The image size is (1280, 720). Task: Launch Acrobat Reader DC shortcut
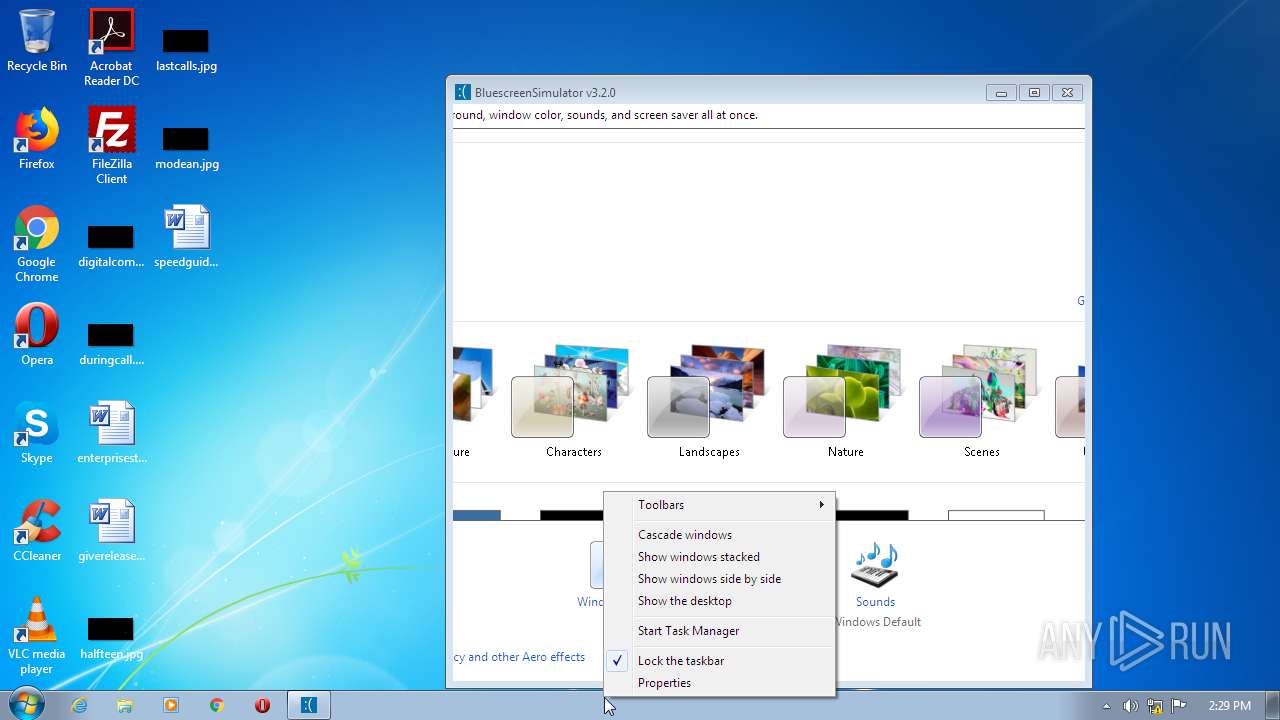tap(111, 47)
